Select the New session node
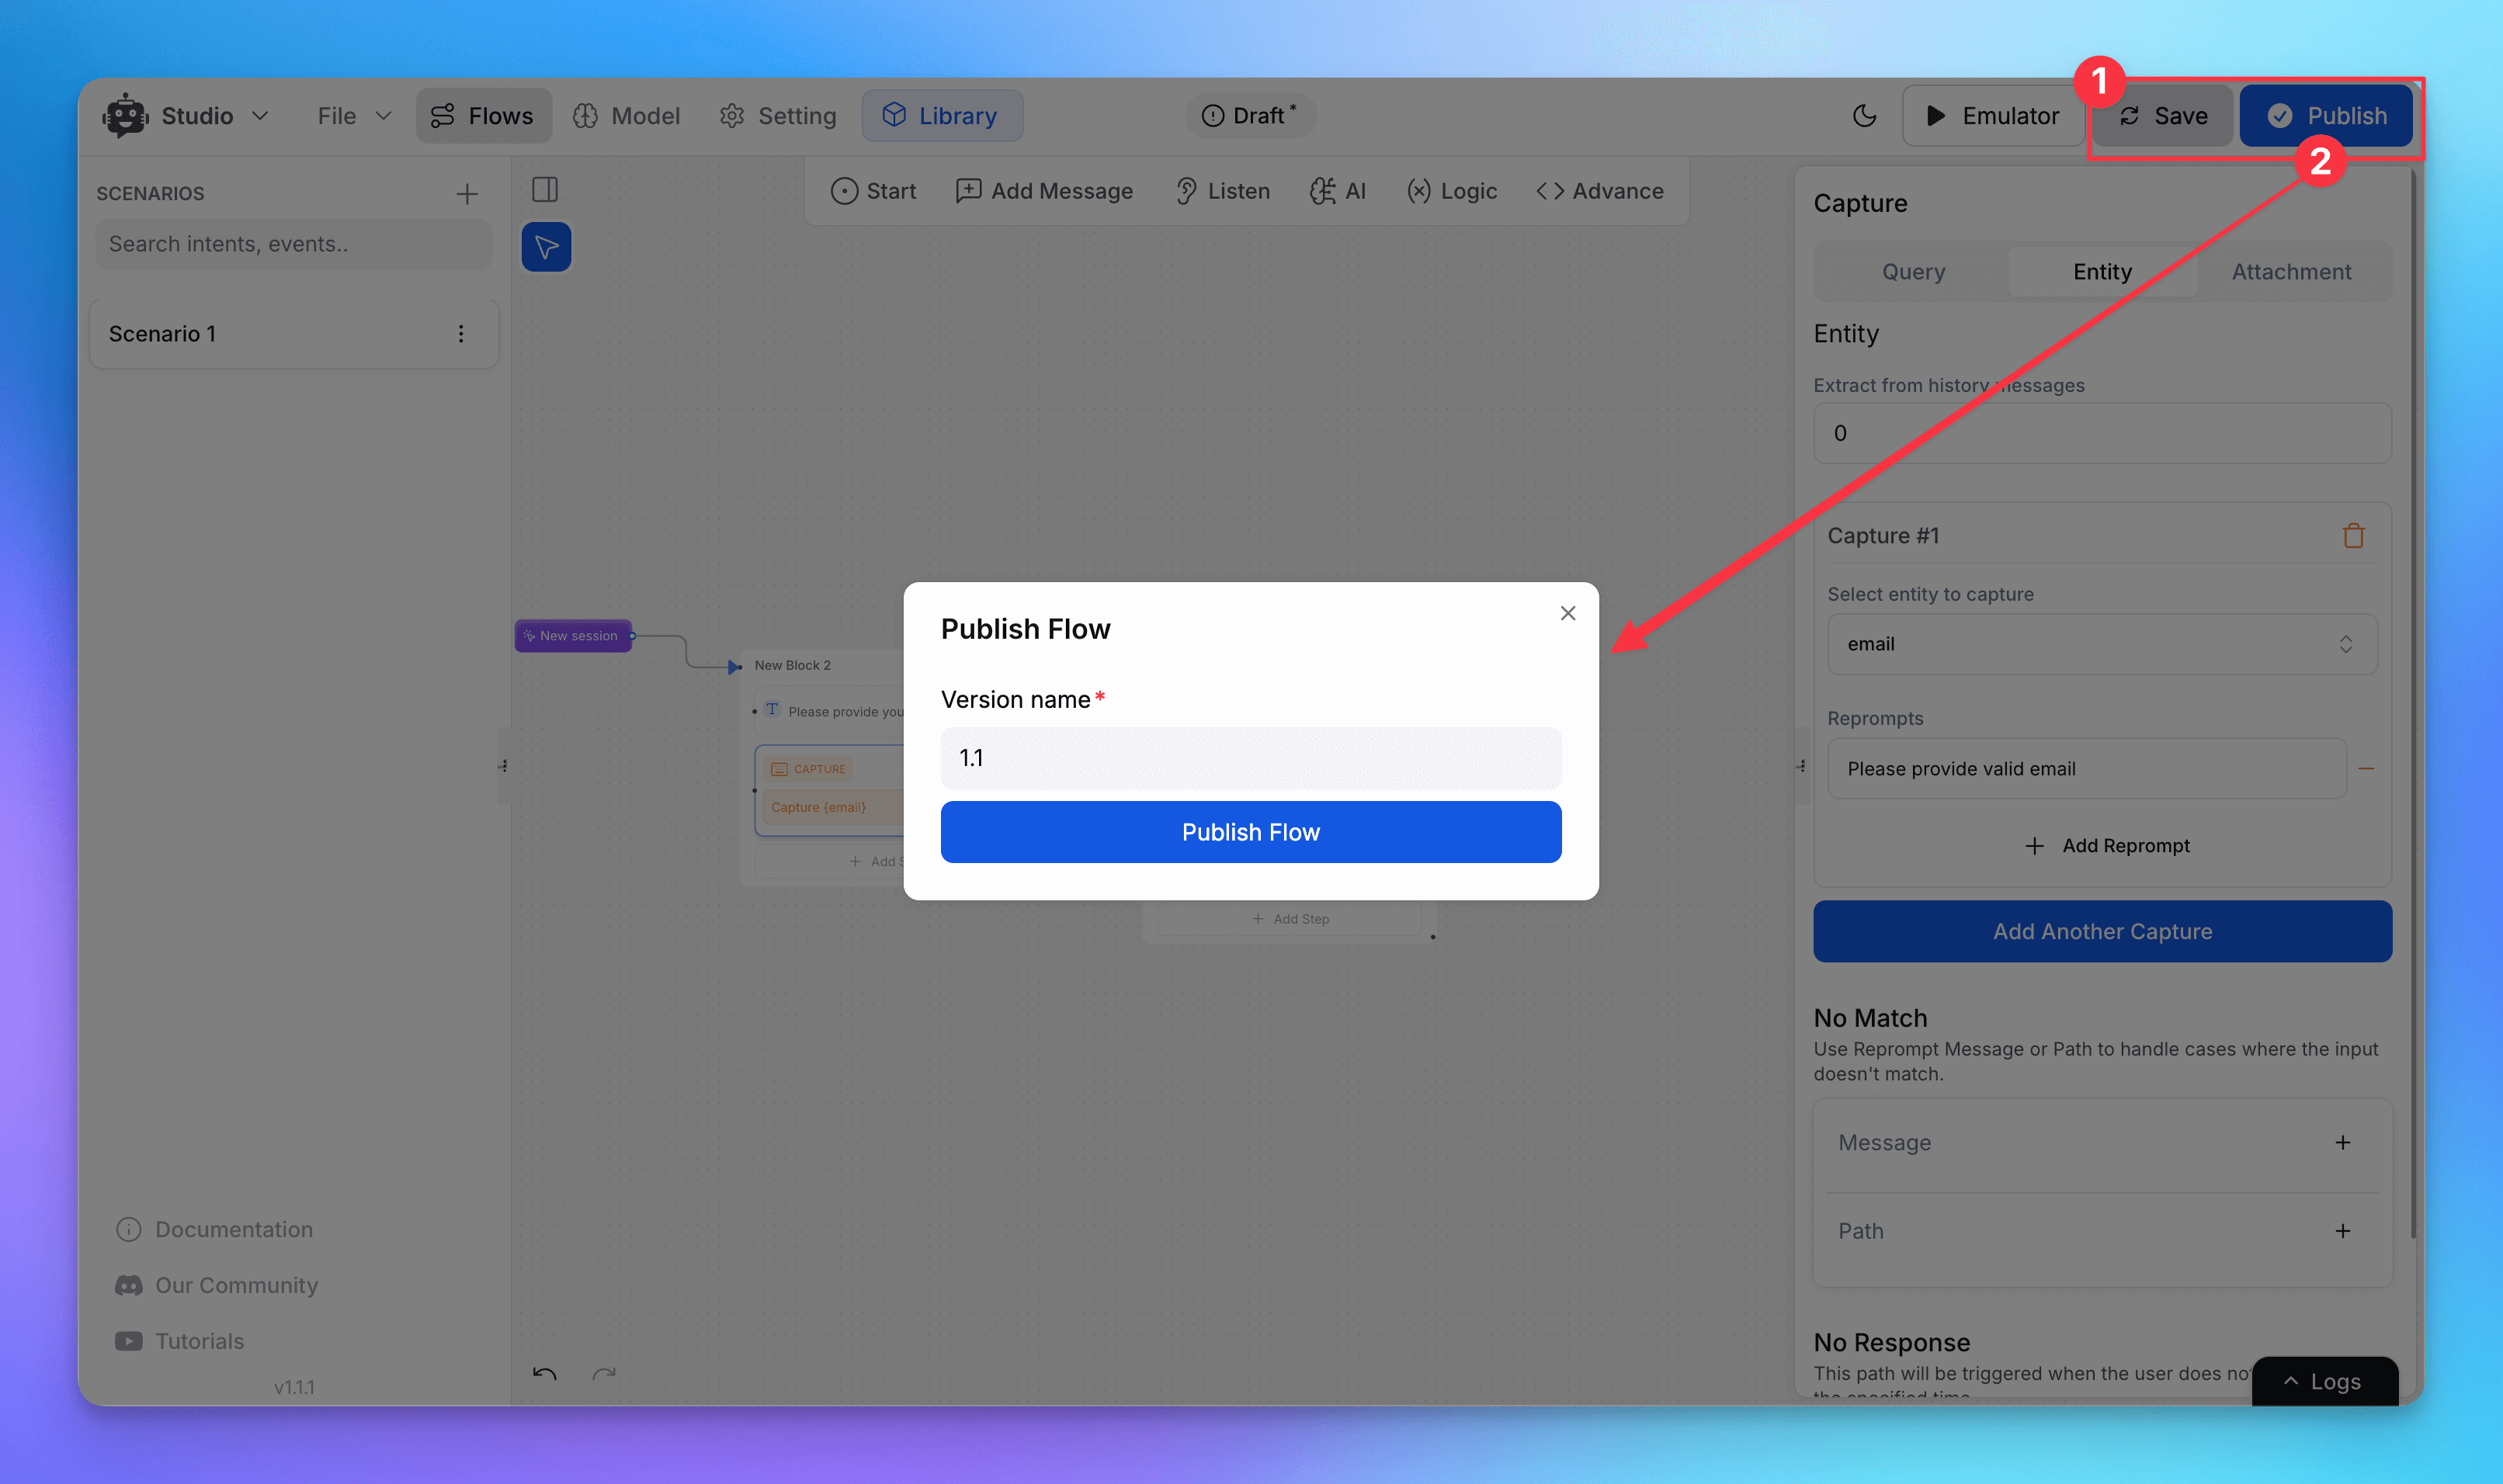Image resolution: width=2503 pixels, height=1484 pixels. (573, 636)
